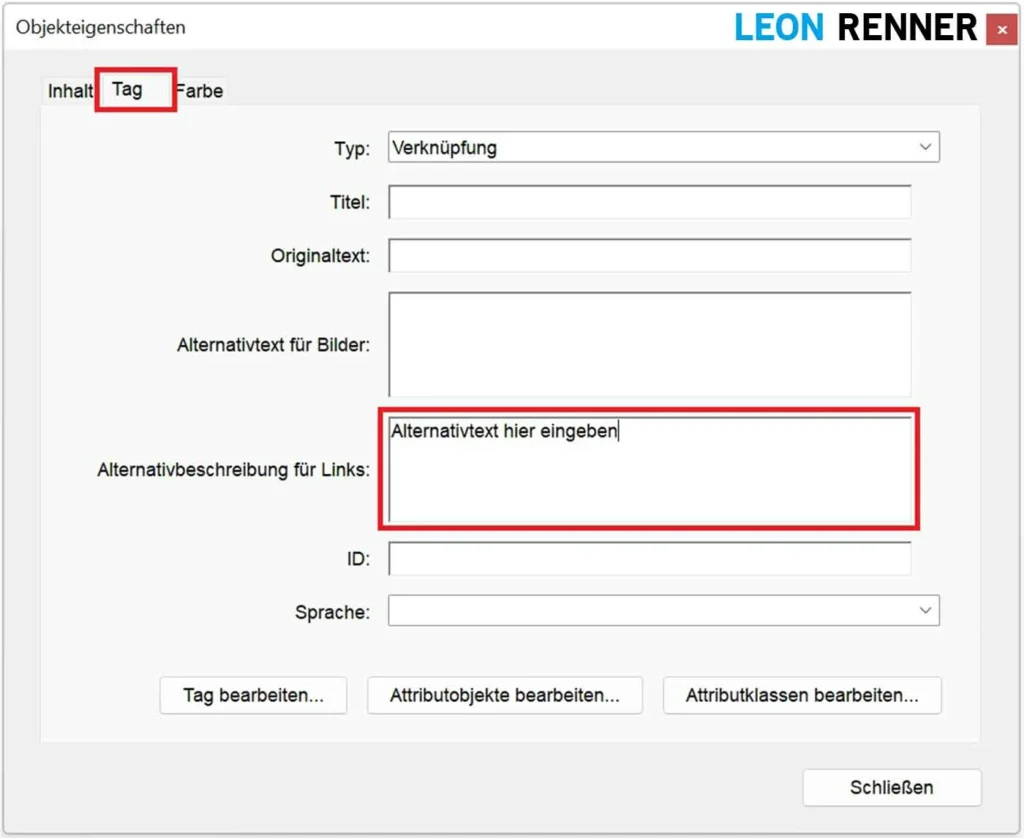
Task: Click into the Titel input field
Action: coord(649,202)
